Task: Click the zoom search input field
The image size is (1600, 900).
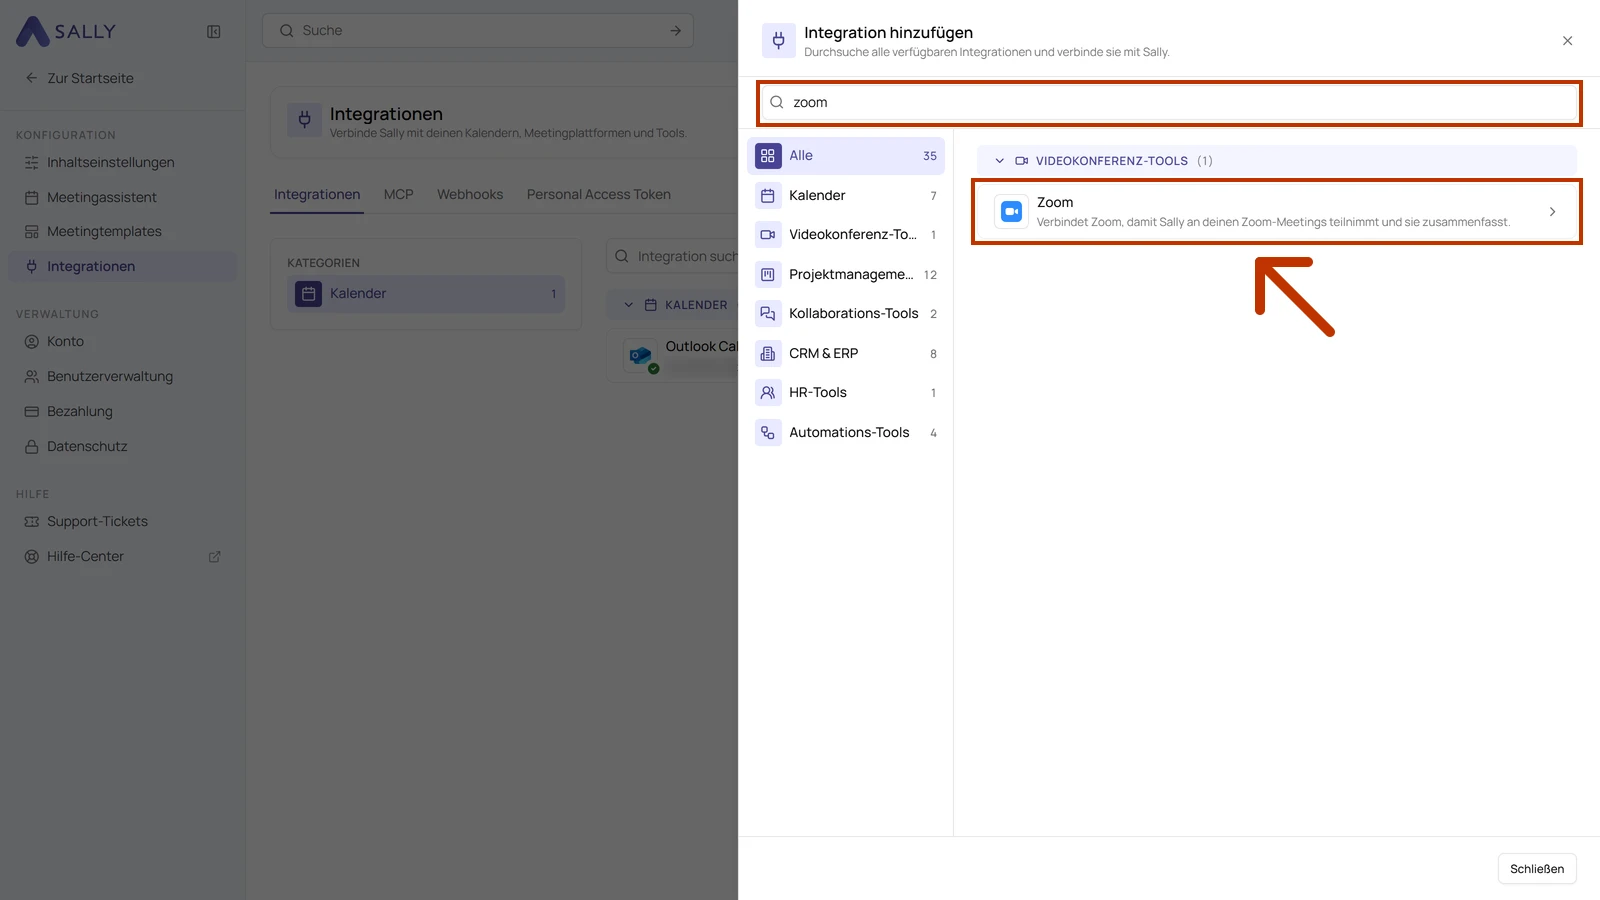Action: [1169, 103]
